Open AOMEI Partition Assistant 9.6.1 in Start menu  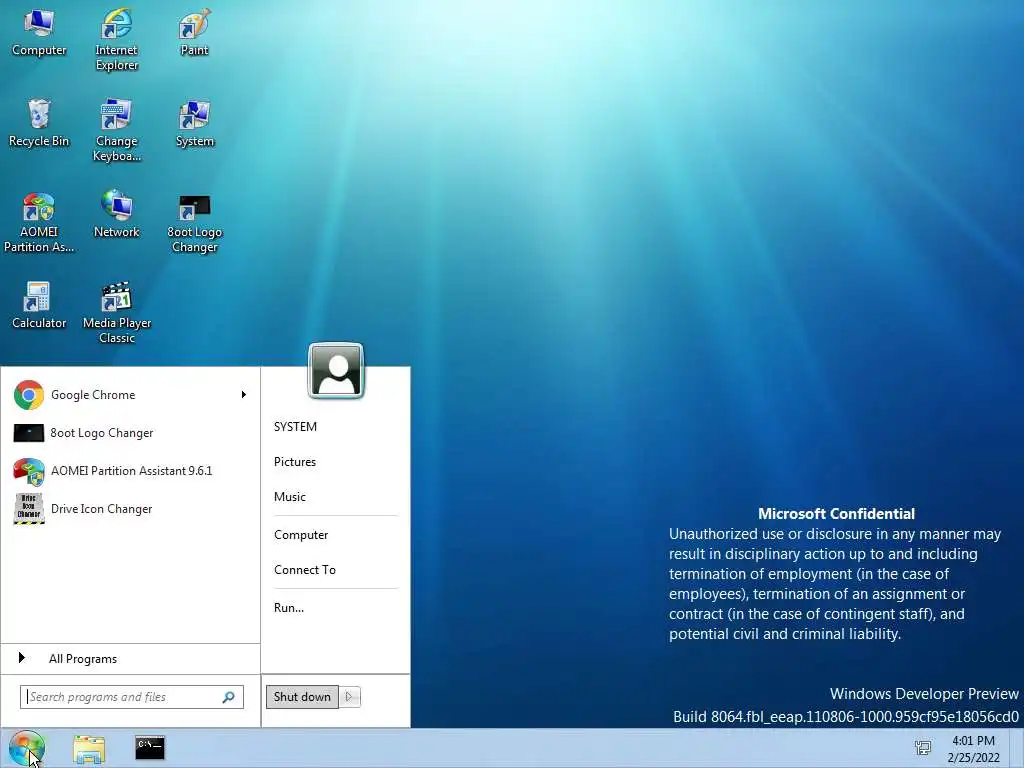131,470
